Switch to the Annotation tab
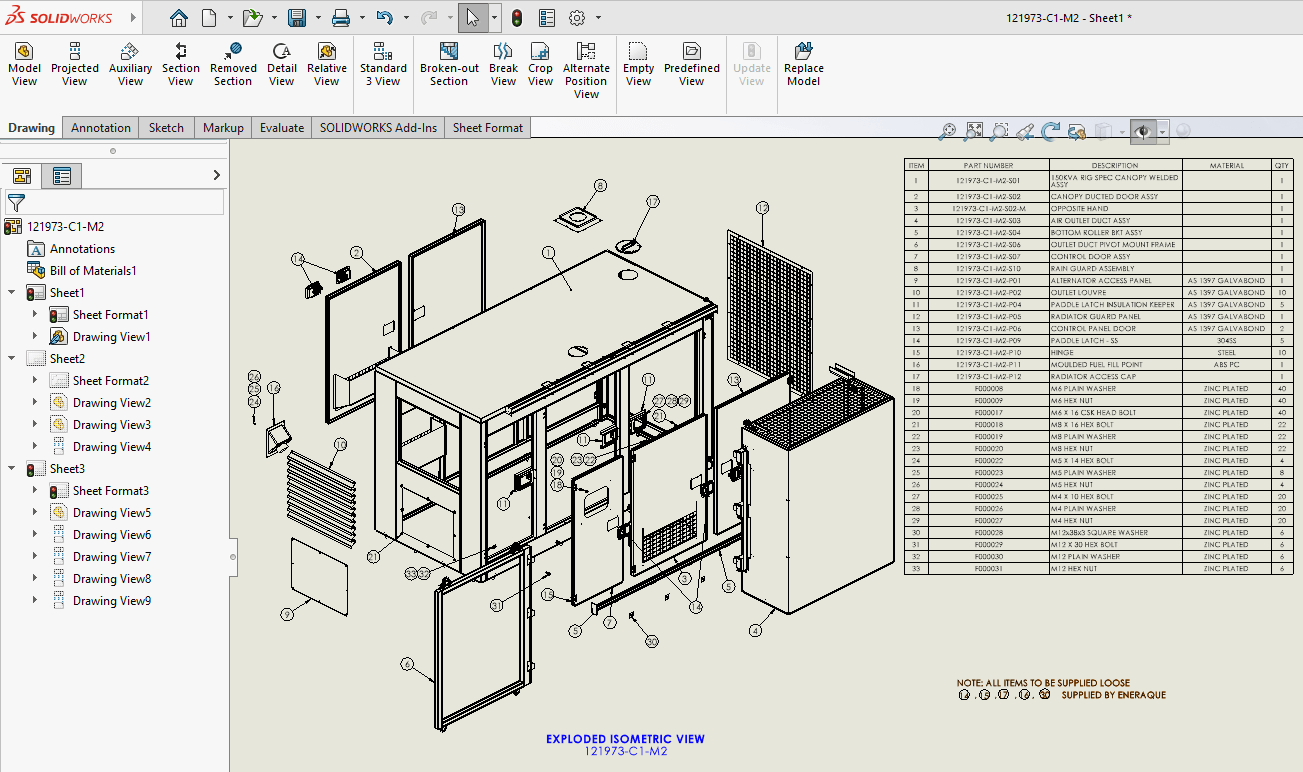 (100, 128)
